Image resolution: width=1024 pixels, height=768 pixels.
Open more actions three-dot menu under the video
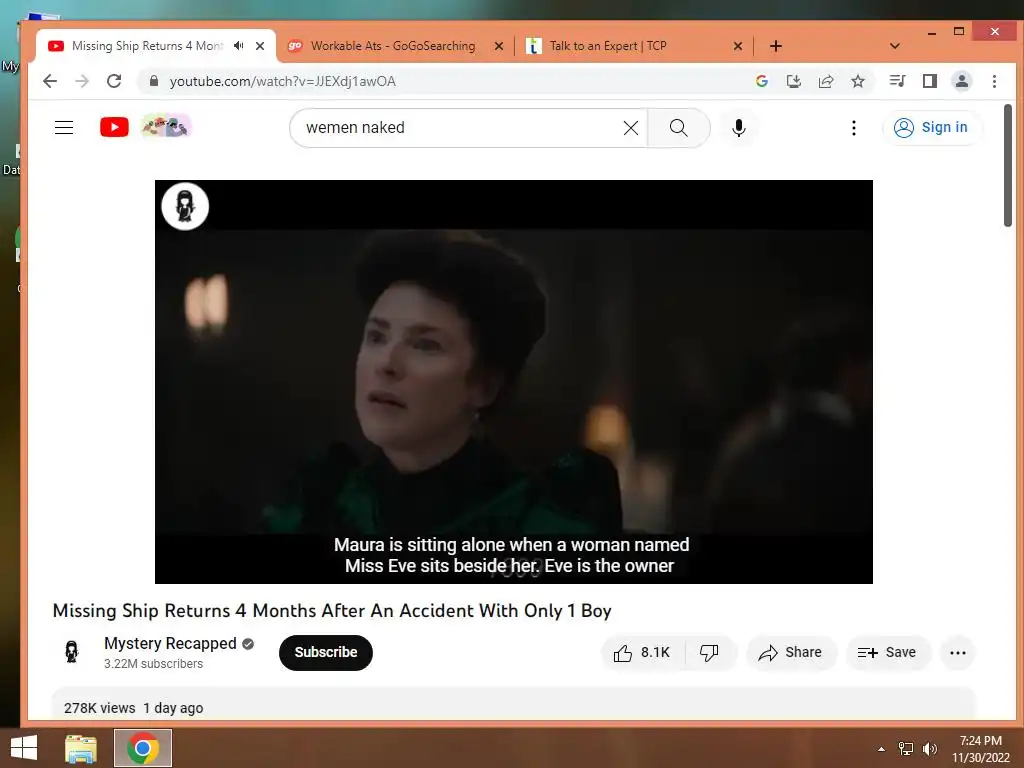pyautogui.click(x=957, y=652)
